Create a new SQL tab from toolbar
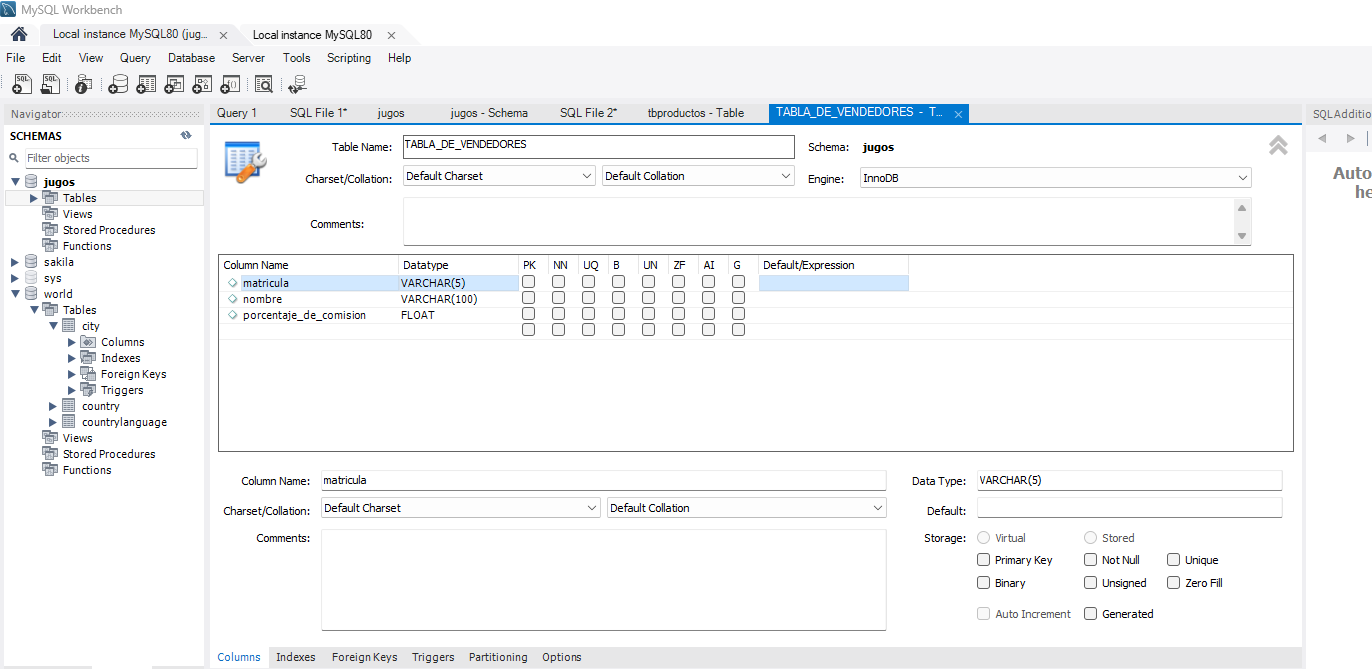This screenshot has width=1372, height=669. click(22, 85)
